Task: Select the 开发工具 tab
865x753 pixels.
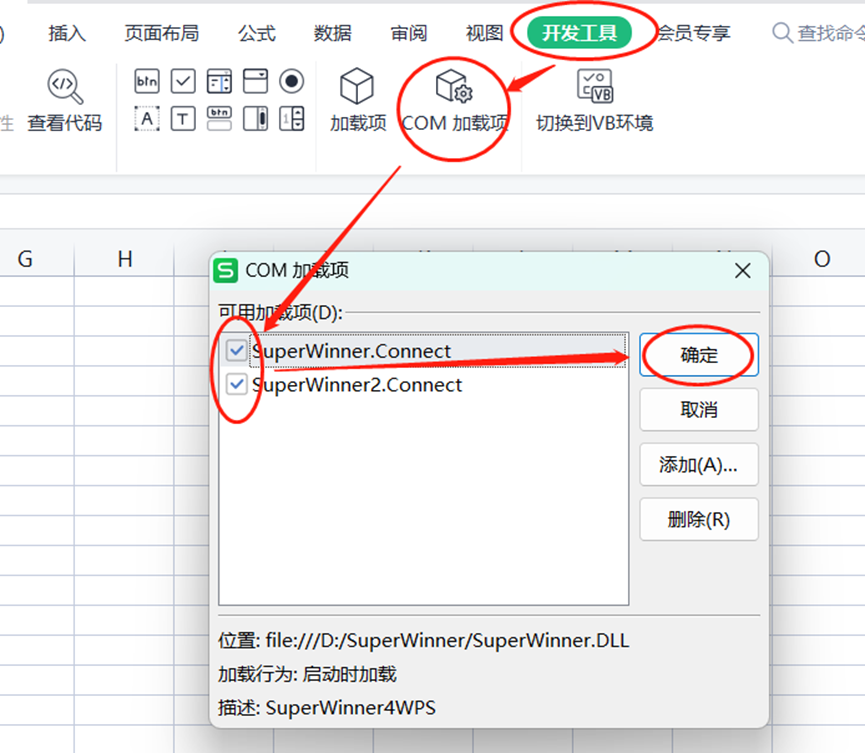Action: 579,33
